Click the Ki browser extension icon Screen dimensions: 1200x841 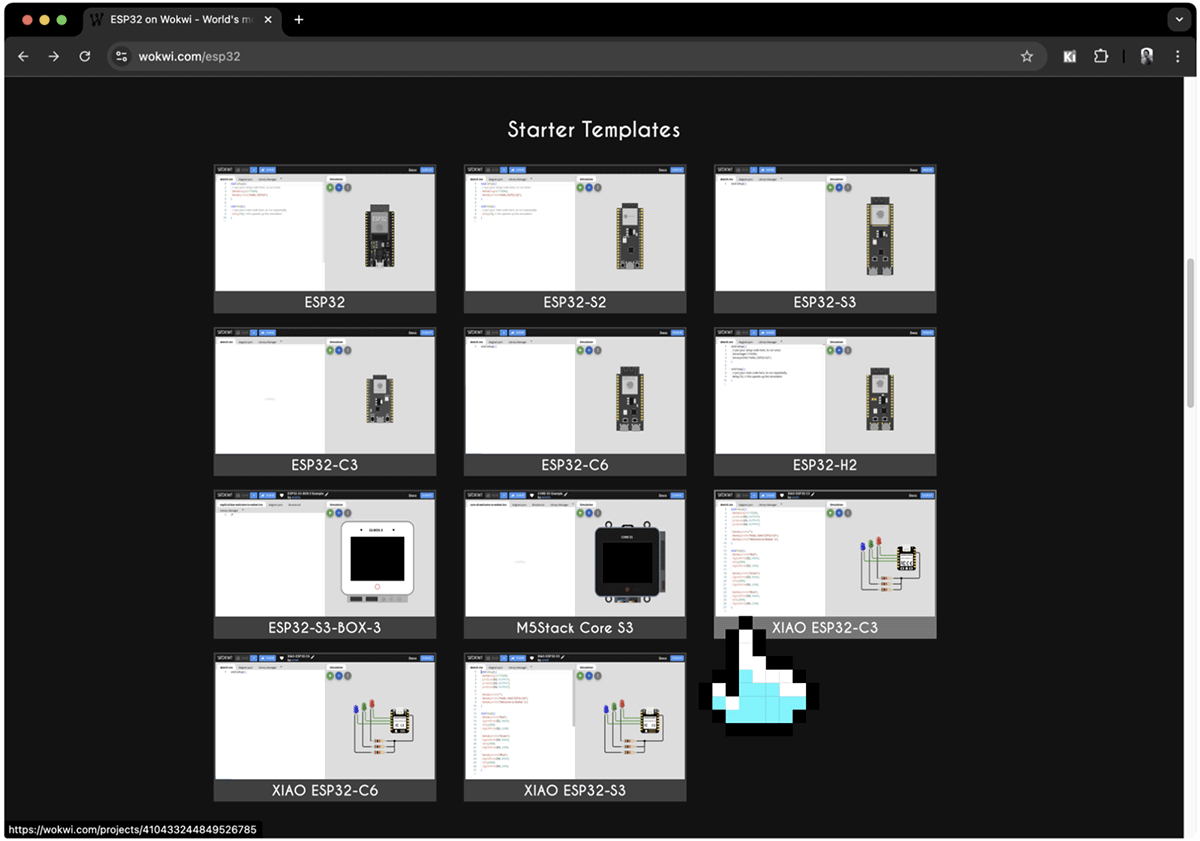coord(1069,56)
